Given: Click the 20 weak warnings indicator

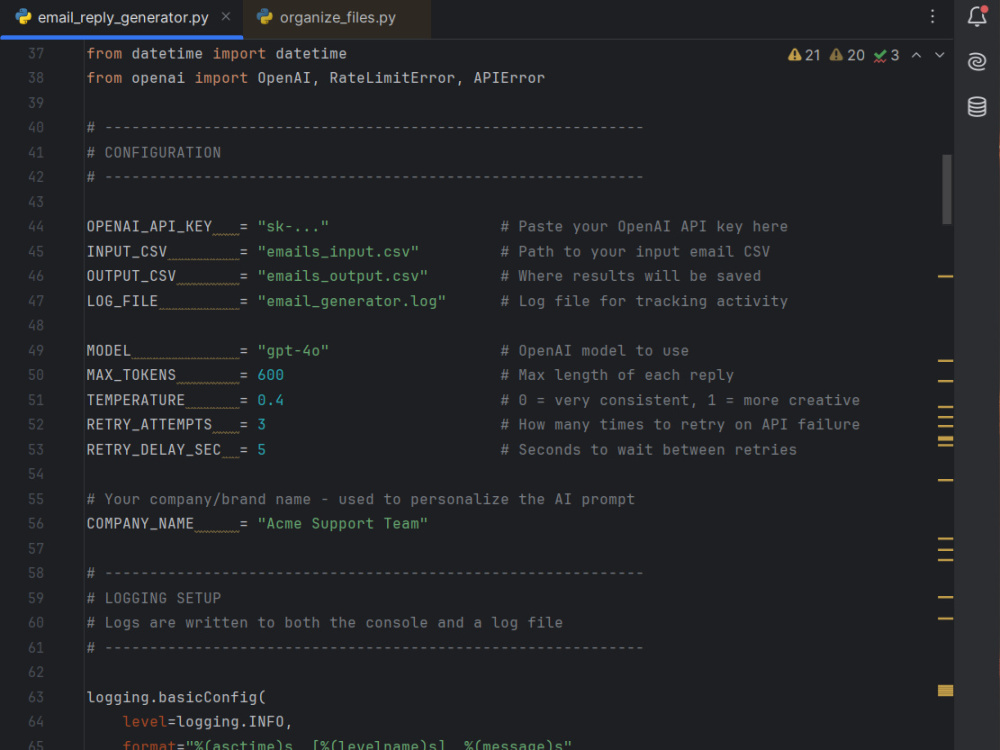Looking at the screenshot, I should pyautogui.click(x=847, y=55).
